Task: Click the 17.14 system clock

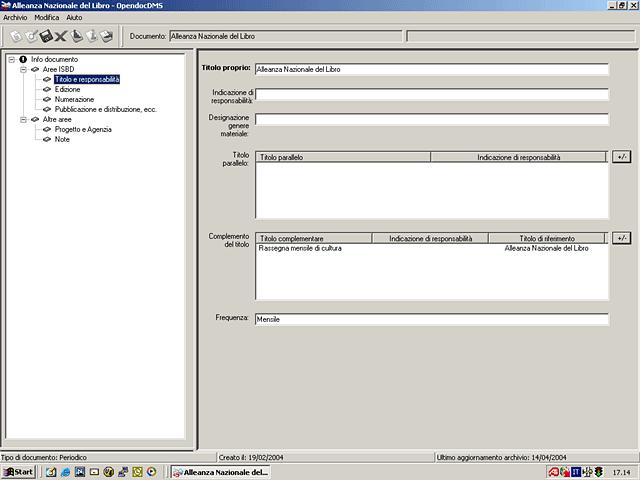Action: coord(621,473)
